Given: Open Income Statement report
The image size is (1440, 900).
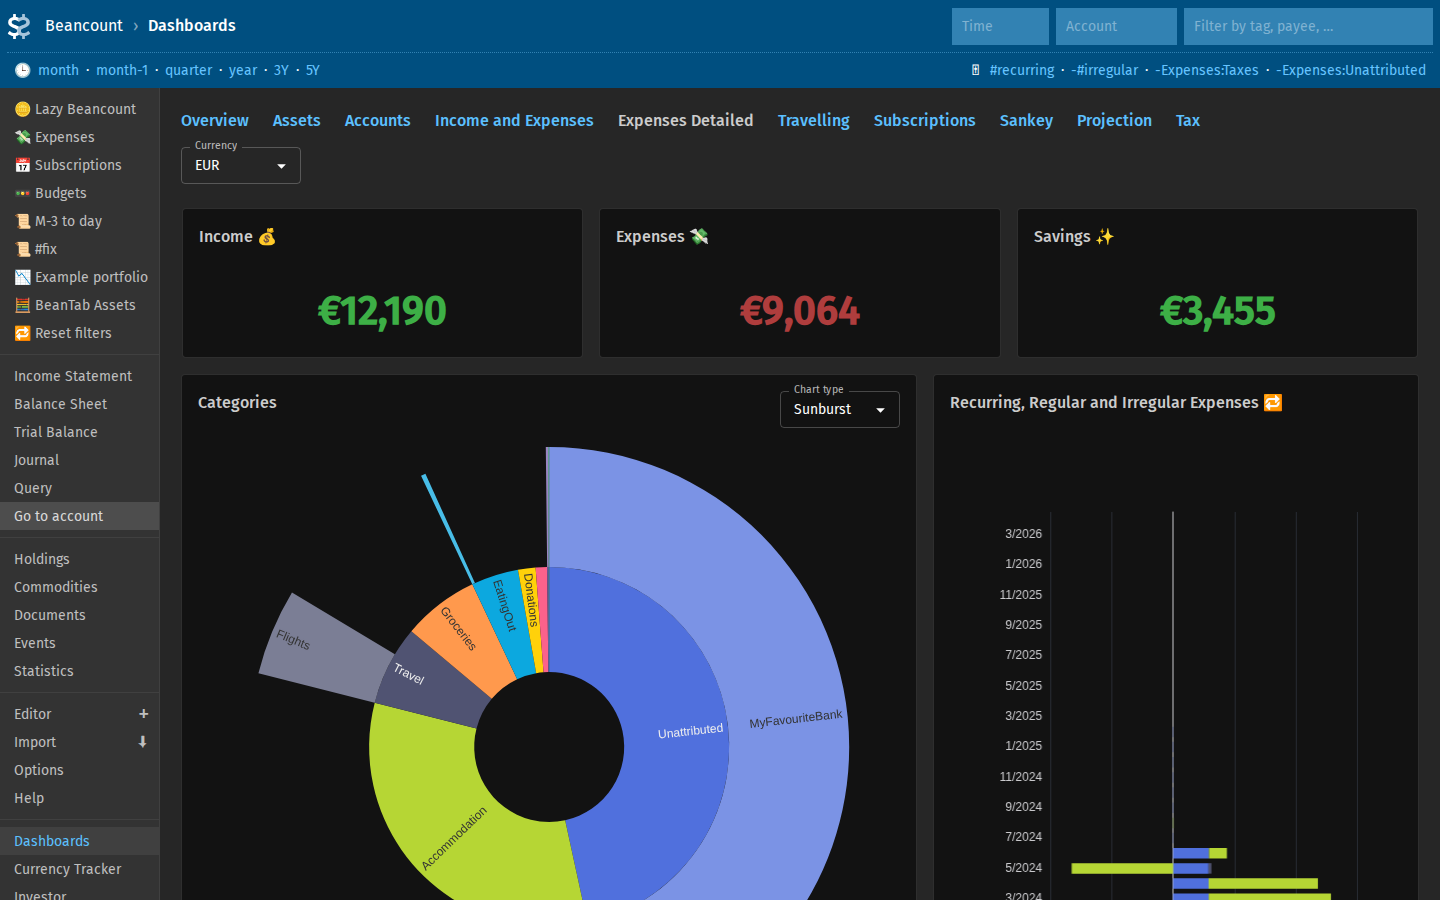Looking at the screenshot, I should (80, 376).
